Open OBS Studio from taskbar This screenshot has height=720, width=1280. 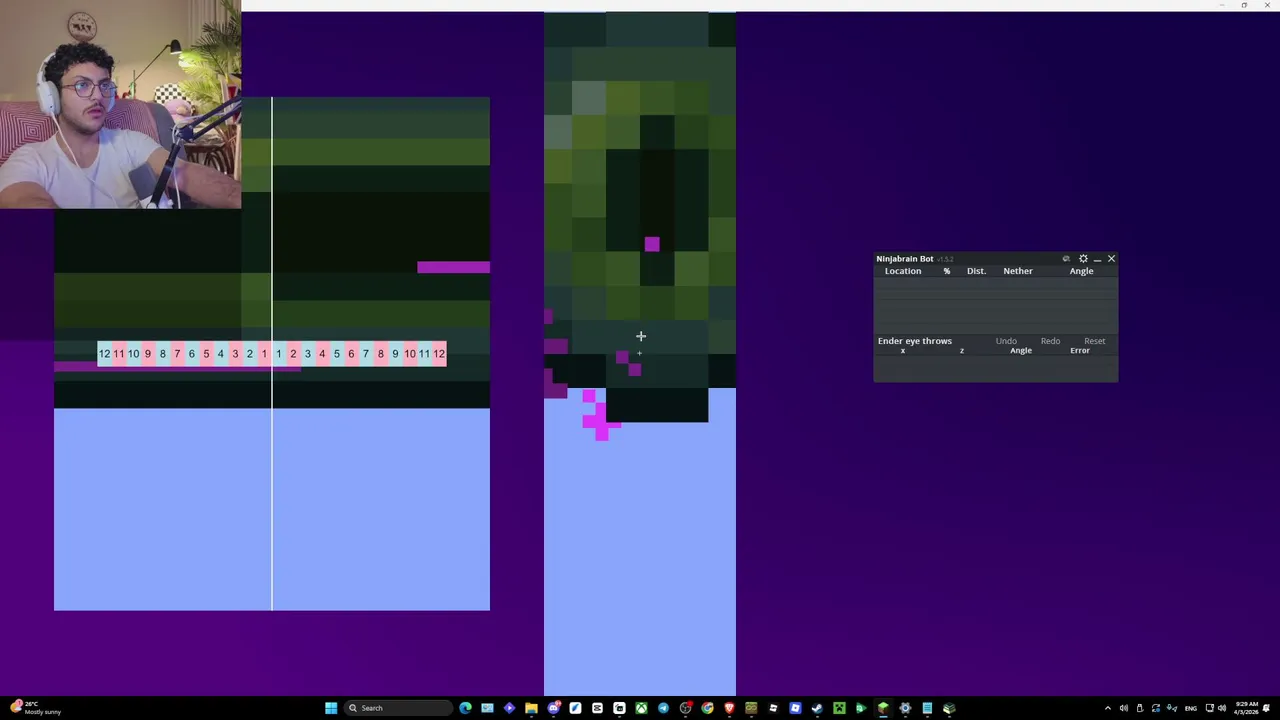[685, 708]
